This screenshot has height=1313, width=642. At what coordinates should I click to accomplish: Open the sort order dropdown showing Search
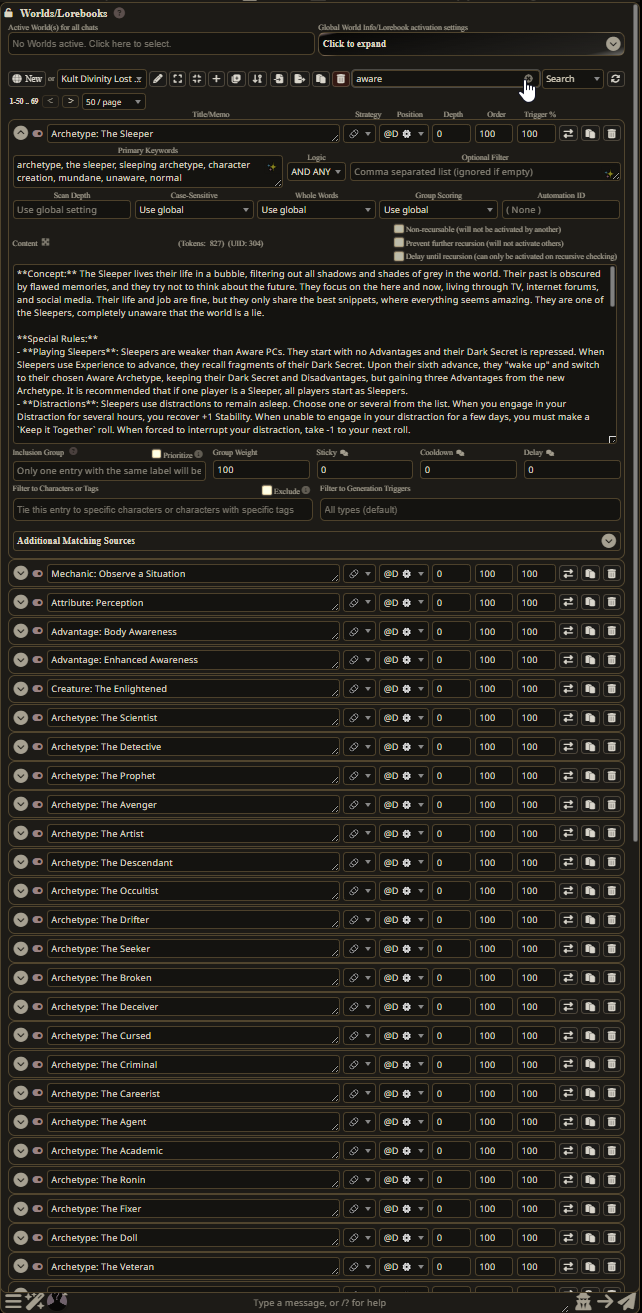573,79
